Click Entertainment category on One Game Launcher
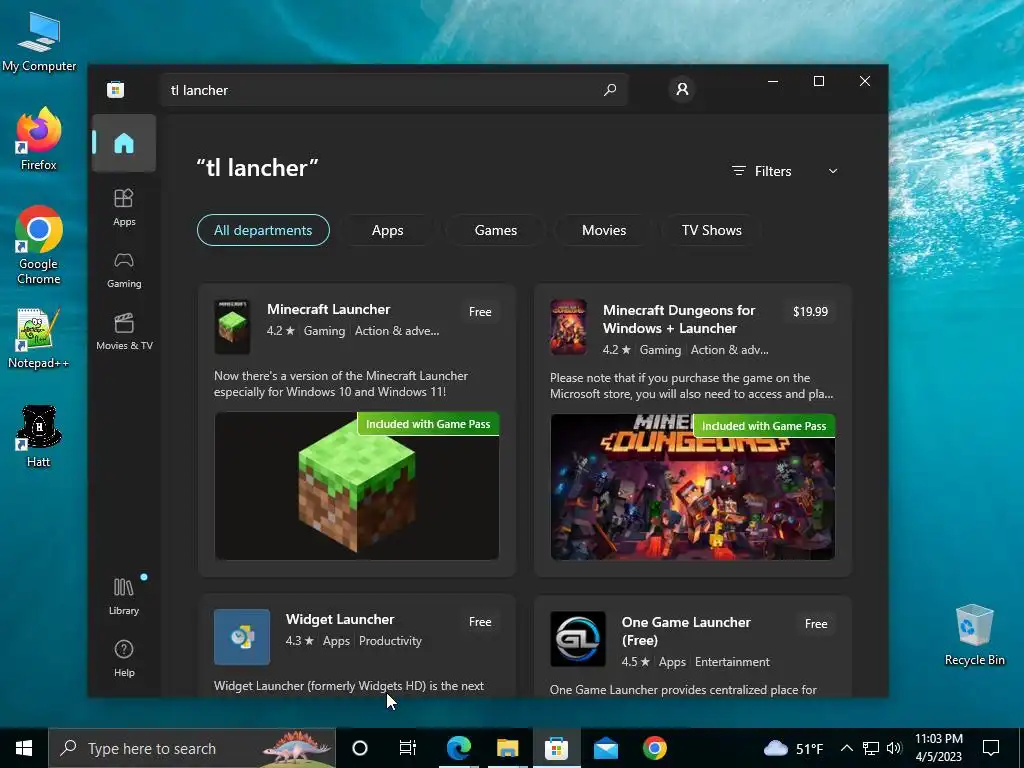This screenshot has height=768, width=1024. (732, 662)
